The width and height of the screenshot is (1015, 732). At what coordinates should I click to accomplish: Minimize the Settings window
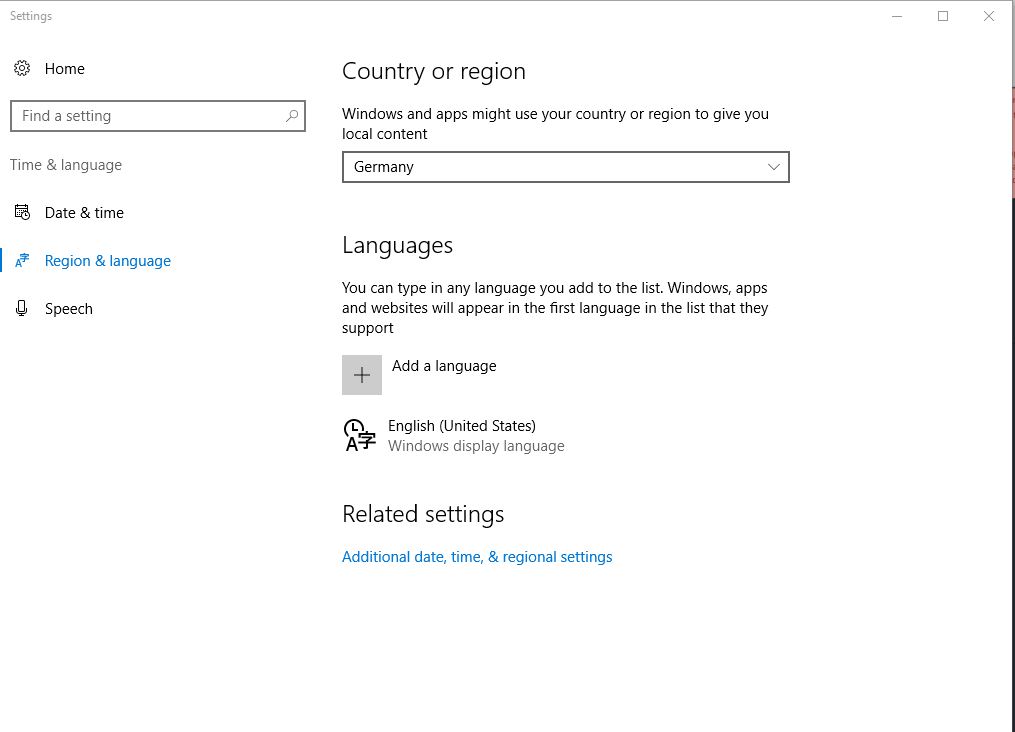coord(897,16)
